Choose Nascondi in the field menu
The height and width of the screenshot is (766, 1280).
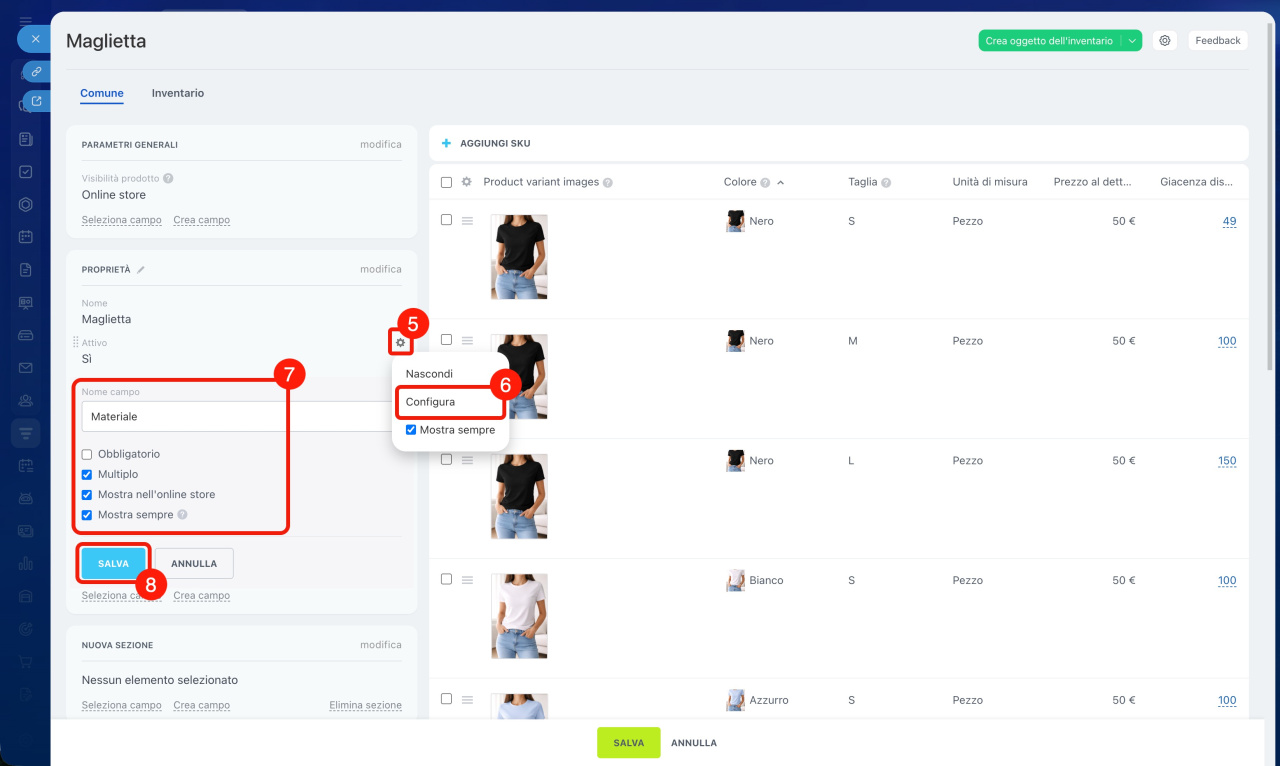tap(429, 374)
